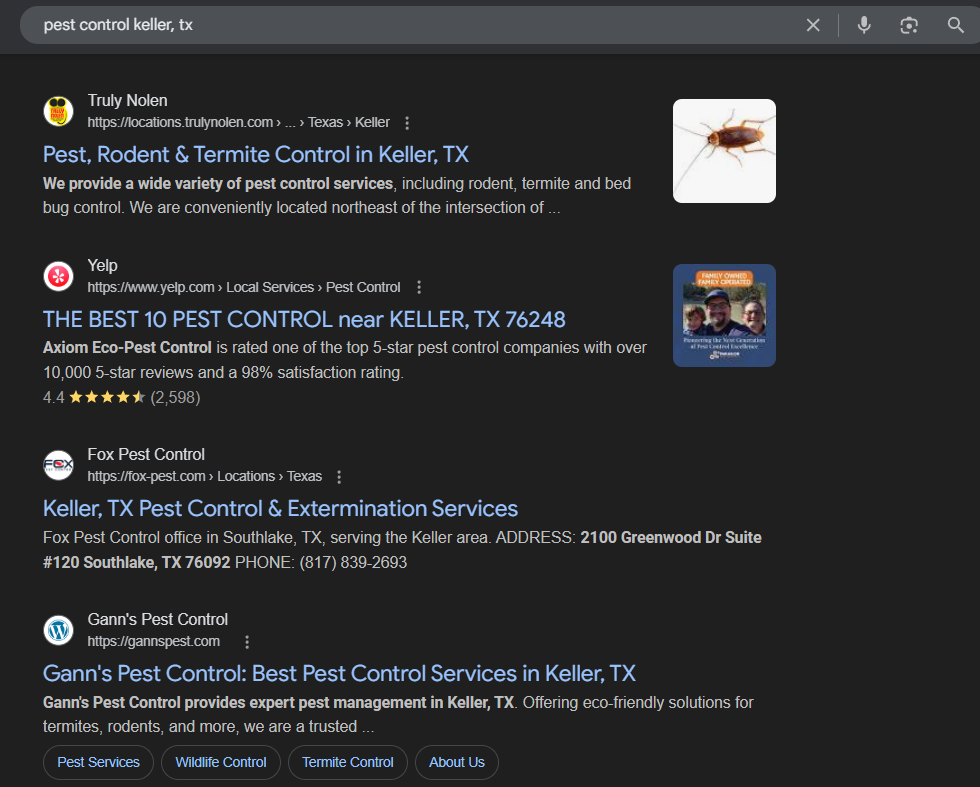Expand options menu for Fox Pest Control result

click(340, 477)
